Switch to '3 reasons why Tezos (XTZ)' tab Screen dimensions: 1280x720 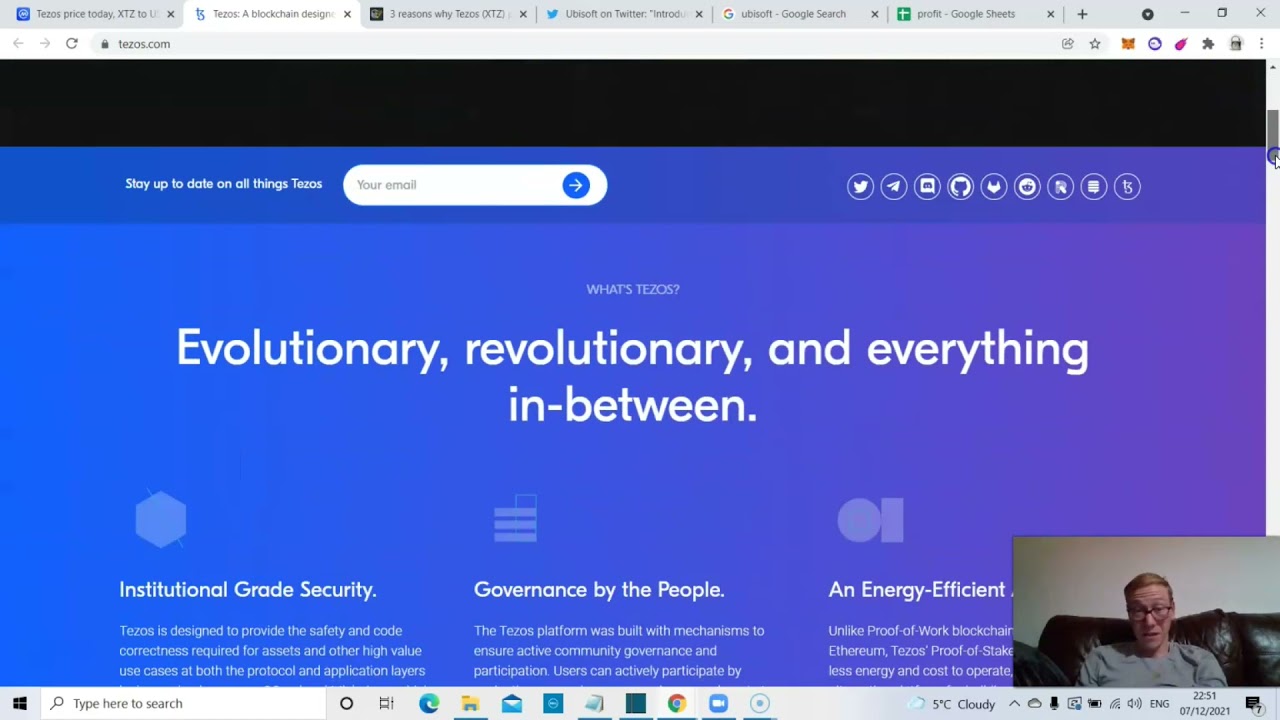449,14
